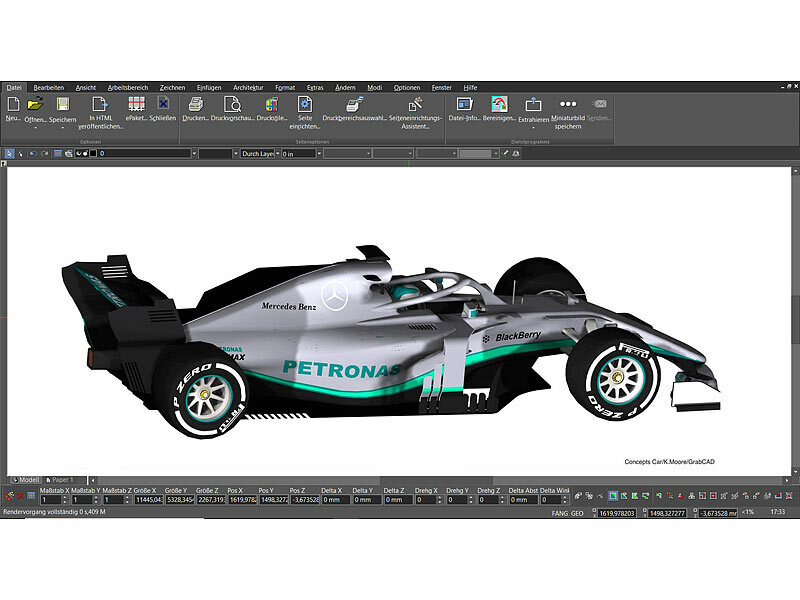
Task: Click the Drehg X spinner arrows
Action: 440,499
